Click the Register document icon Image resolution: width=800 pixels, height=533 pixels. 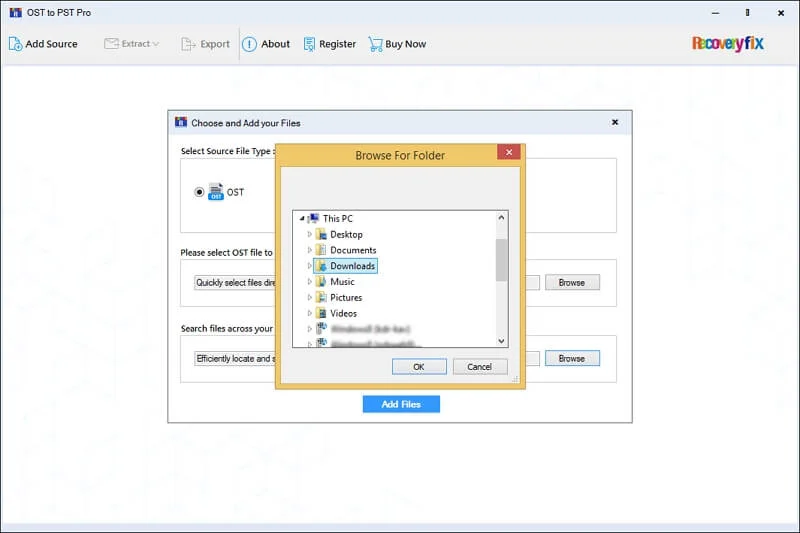pos(309,44)
